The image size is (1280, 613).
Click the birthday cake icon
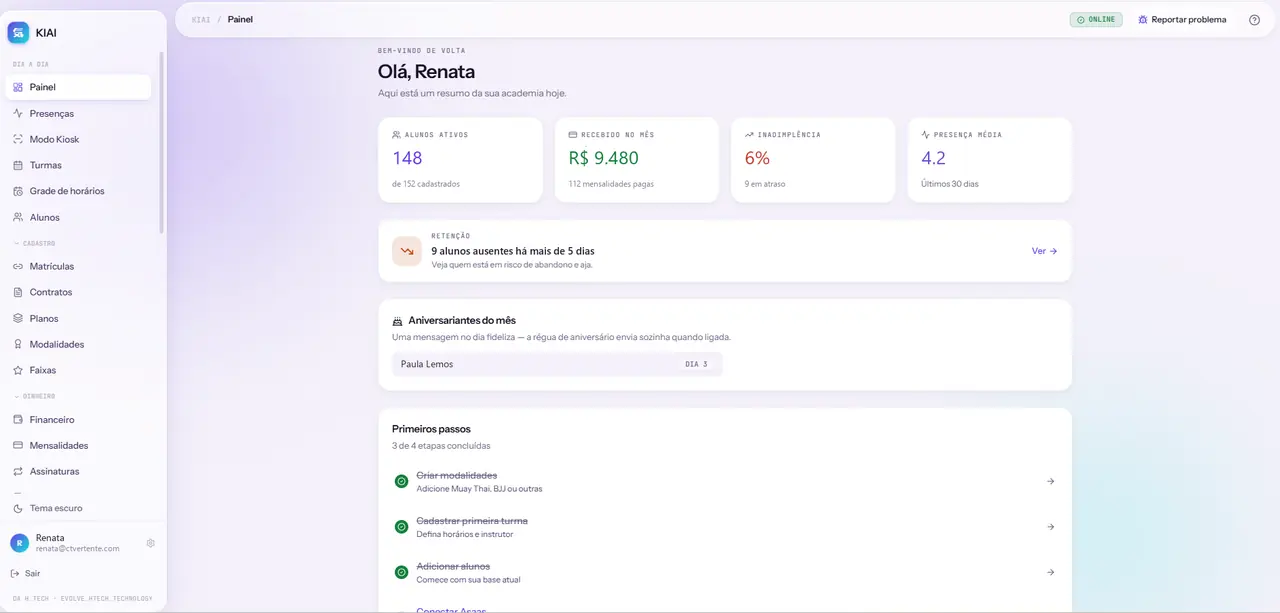coord(398,321)
